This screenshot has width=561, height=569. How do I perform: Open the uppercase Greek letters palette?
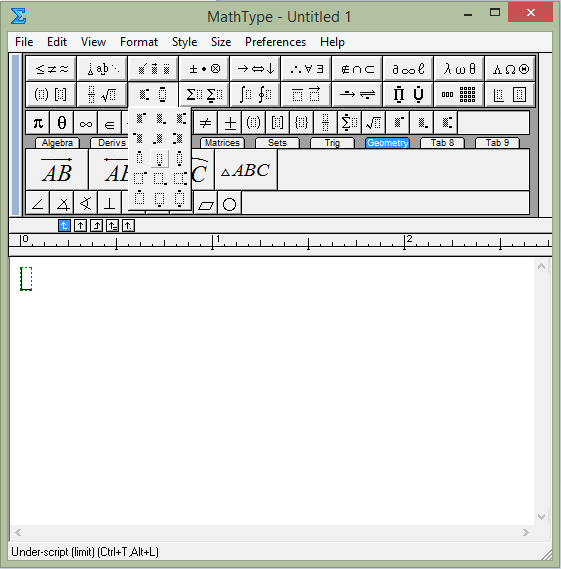click(510, 69)
